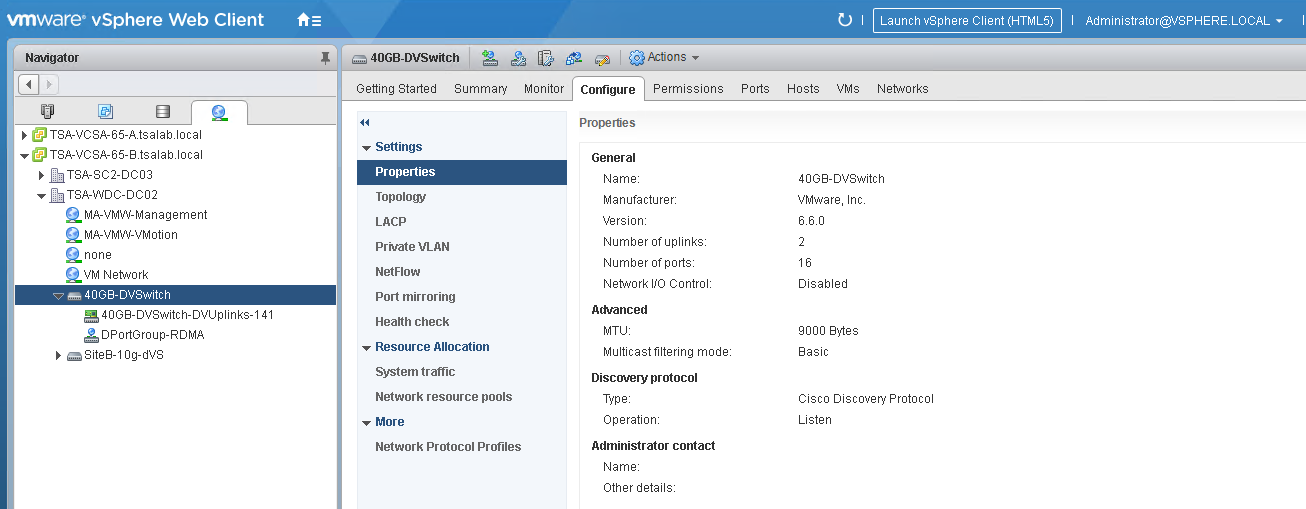Expand the TSA-VCSA-65-A.tsalab.local tree node

coord(24,135)
